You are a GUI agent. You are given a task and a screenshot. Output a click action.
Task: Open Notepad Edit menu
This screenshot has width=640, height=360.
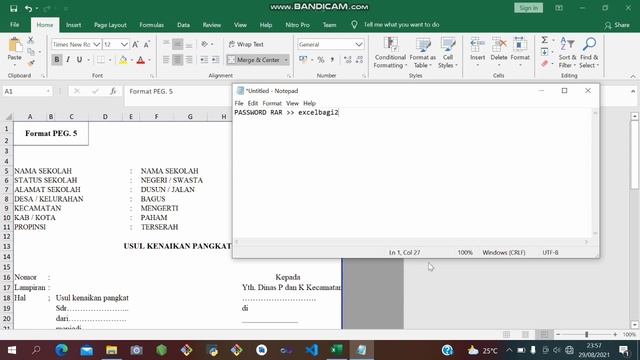tap(253, 103)
